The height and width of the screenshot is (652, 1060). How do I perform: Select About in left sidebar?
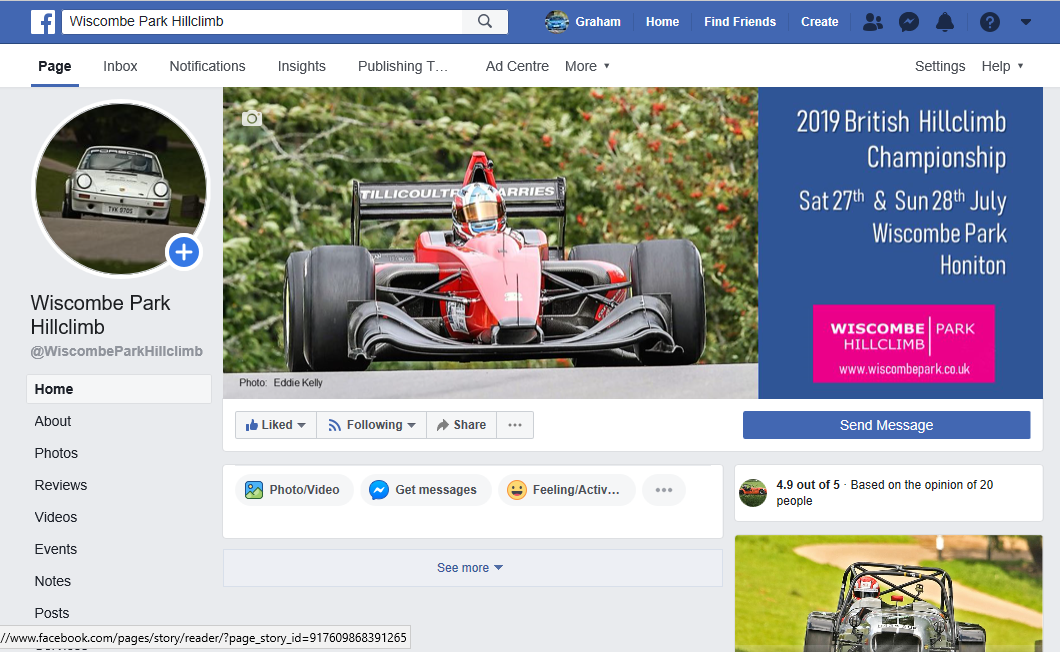coord(53,421)
